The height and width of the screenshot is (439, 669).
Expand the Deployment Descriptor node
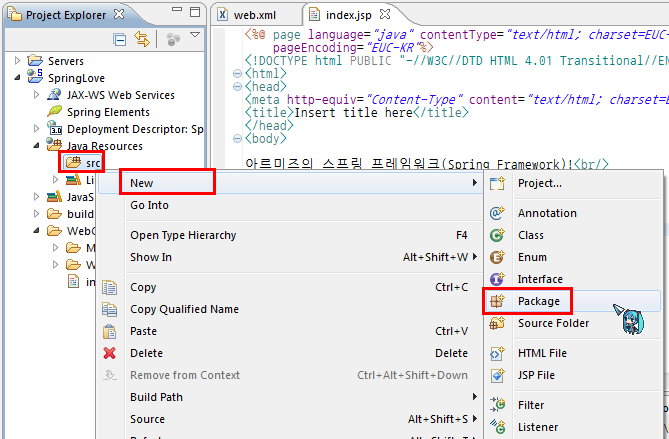(37, 128)
